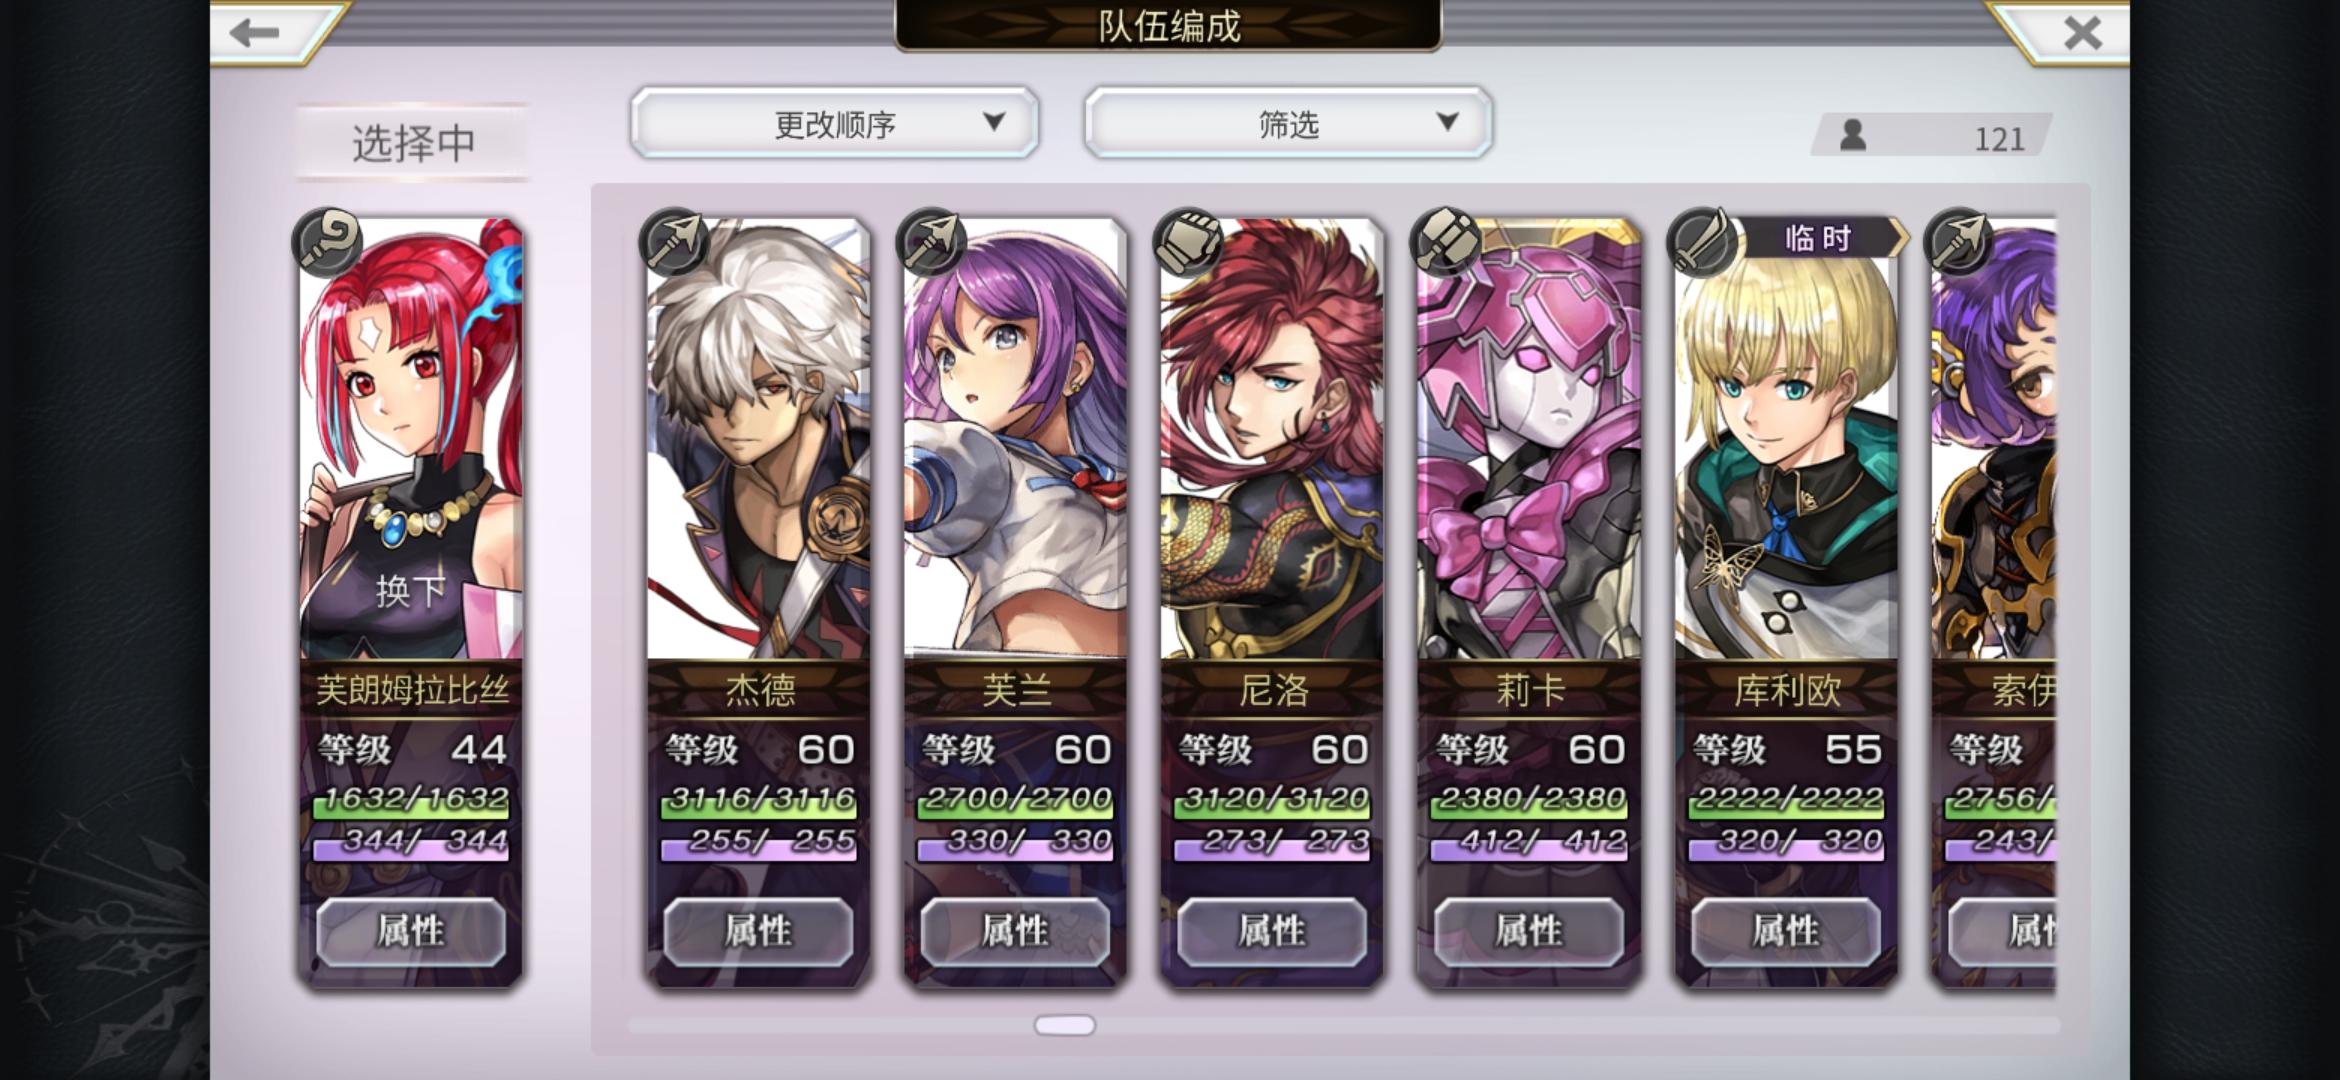Go back using the arrow icon

(x=255, y=33)
